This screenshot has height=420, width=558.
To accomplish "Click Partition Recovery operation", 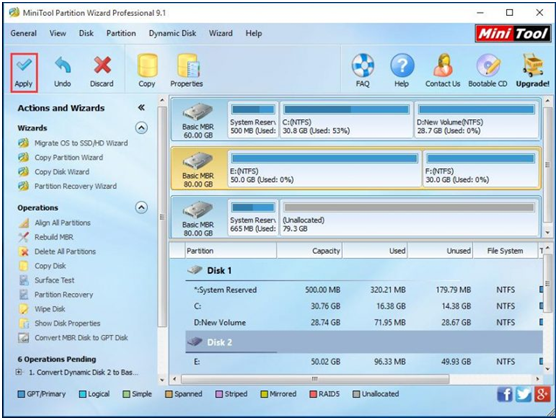I will coord(64,295).
